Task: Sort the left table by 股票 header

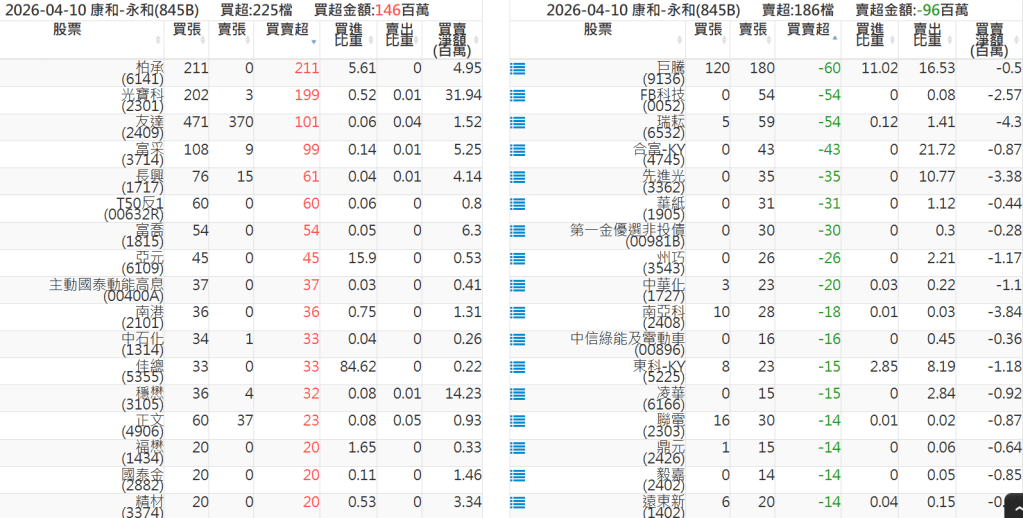Action: (82, 30)
